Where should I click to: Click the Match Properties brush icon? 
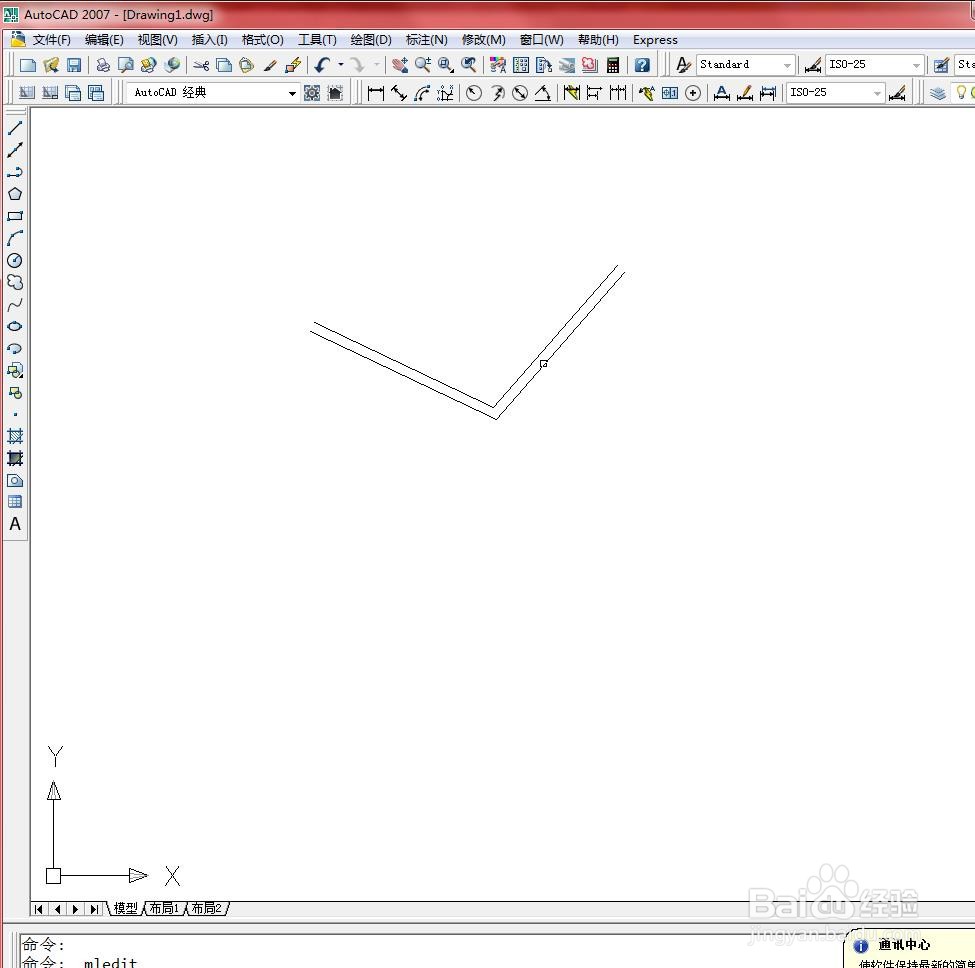click(x=270, y=65)
